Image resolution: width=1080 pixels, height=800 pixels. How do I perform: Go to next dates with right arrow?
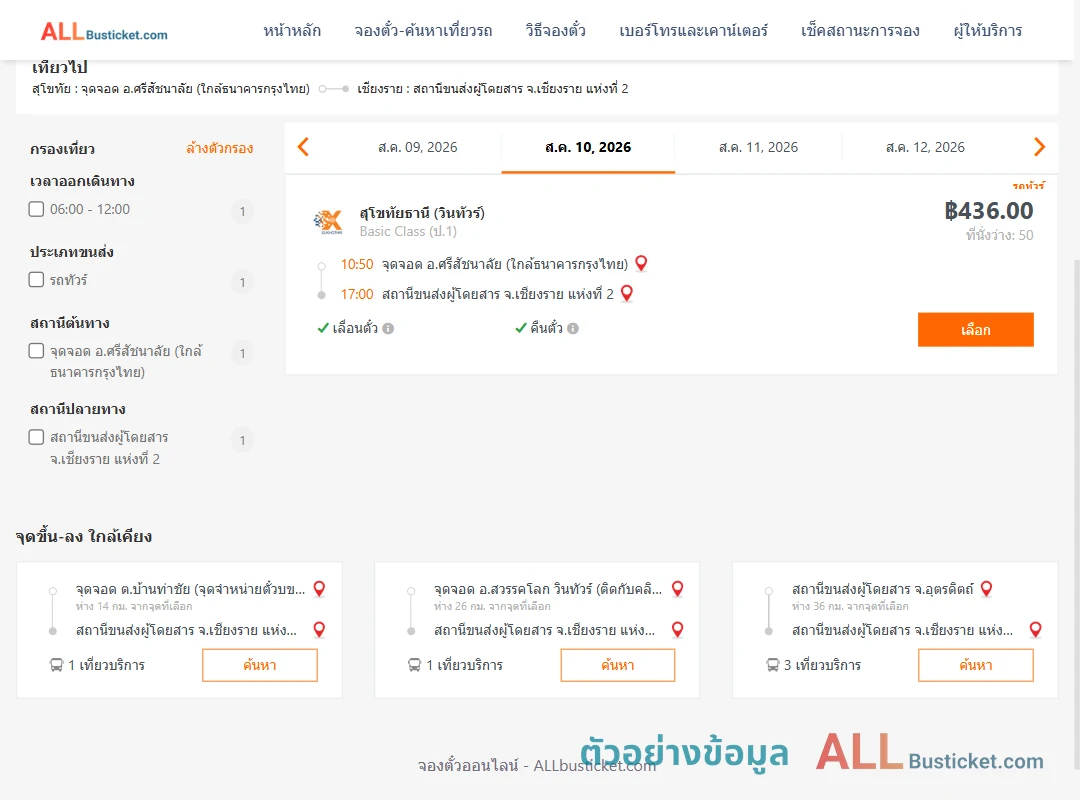click(x=1039, y=147)
